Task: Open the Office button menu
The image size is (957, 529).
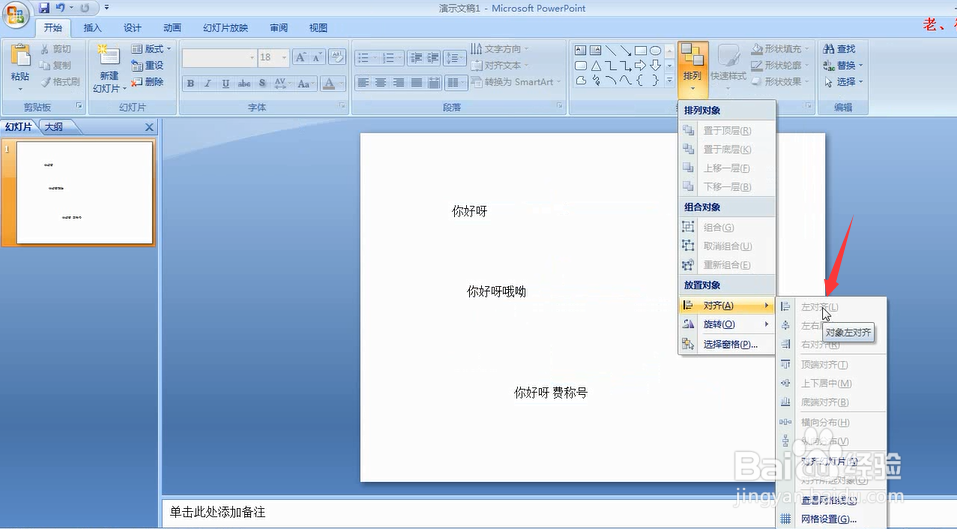Action: (x=15, y=14)
